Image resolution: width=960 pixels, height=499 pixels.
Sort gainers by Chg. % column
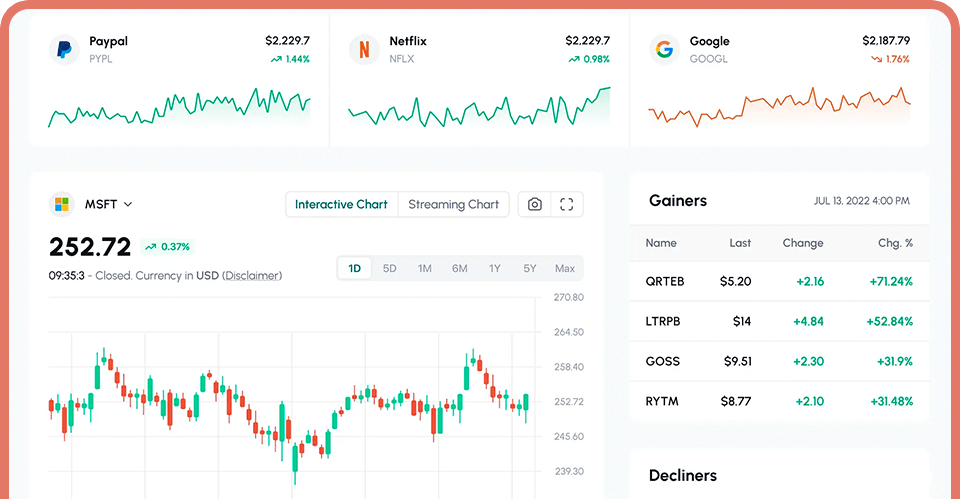(895, 243)
